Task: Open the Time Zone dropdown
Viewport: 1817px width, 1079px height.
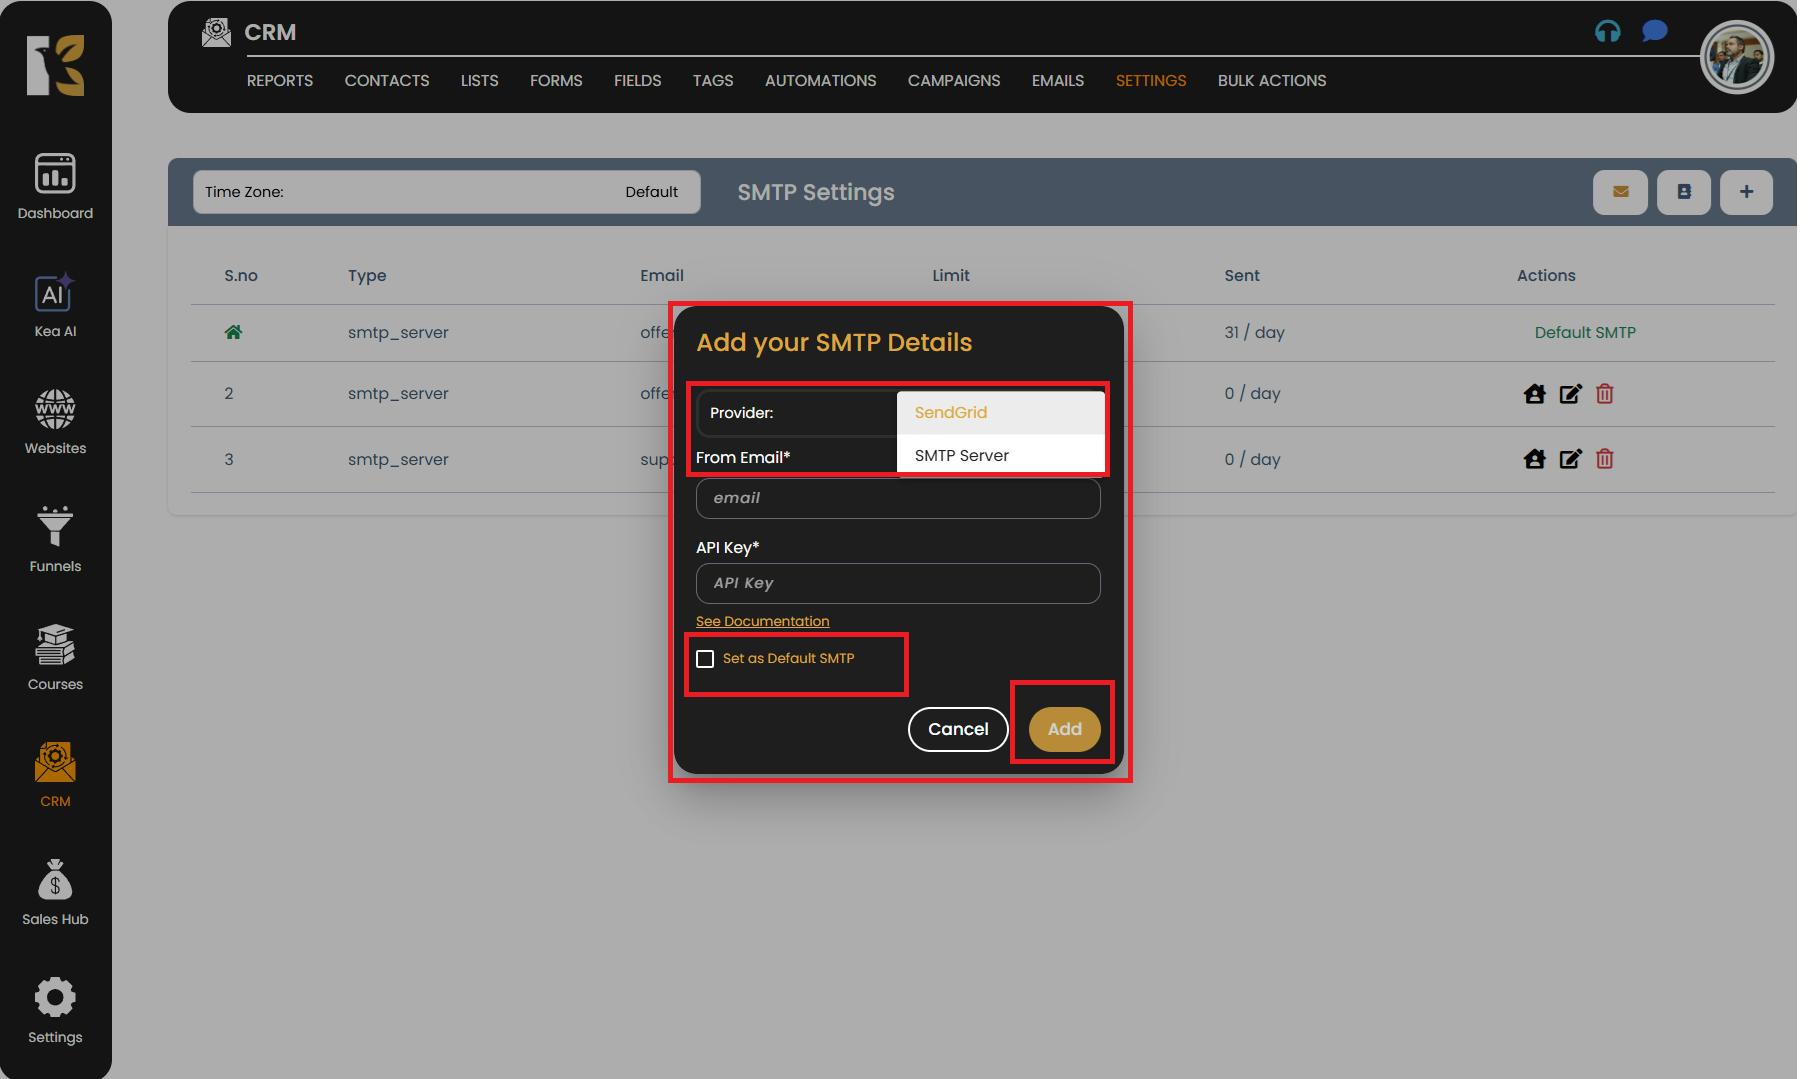Action: tap(446, 192)
